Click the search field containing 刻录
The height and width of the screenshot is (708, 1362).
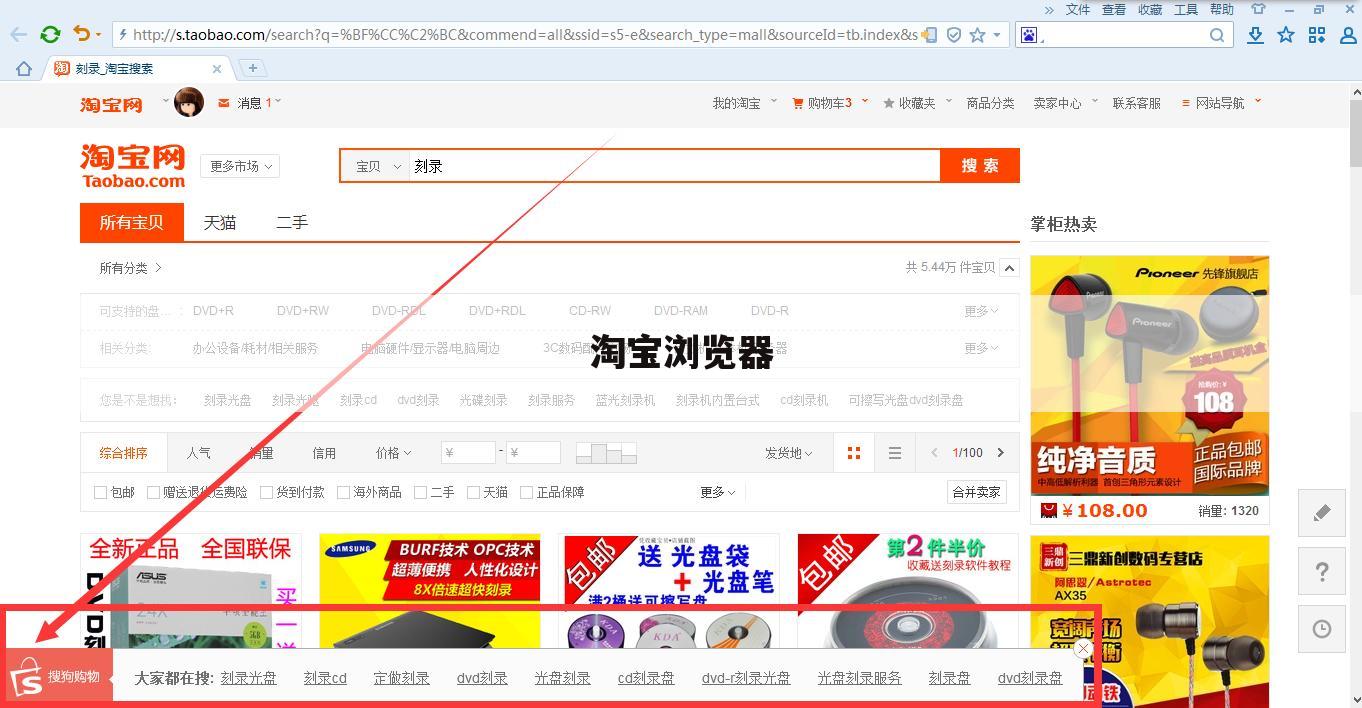pyautogui.click(x=674, y=166)
